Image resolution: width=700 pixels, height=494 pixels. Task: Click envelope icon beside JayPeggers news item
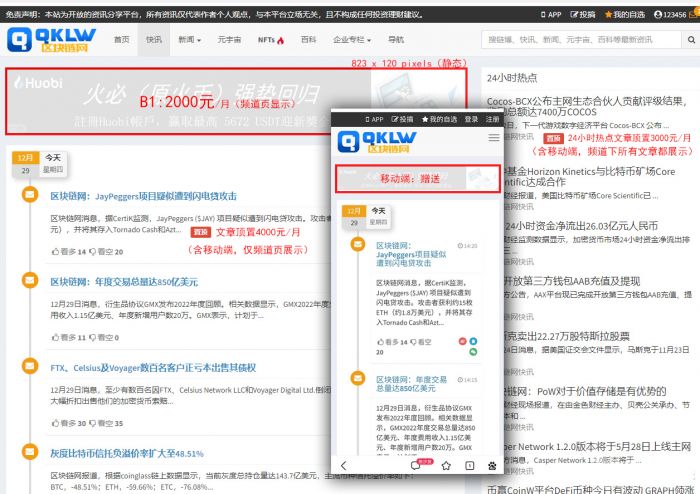(30, 195)
